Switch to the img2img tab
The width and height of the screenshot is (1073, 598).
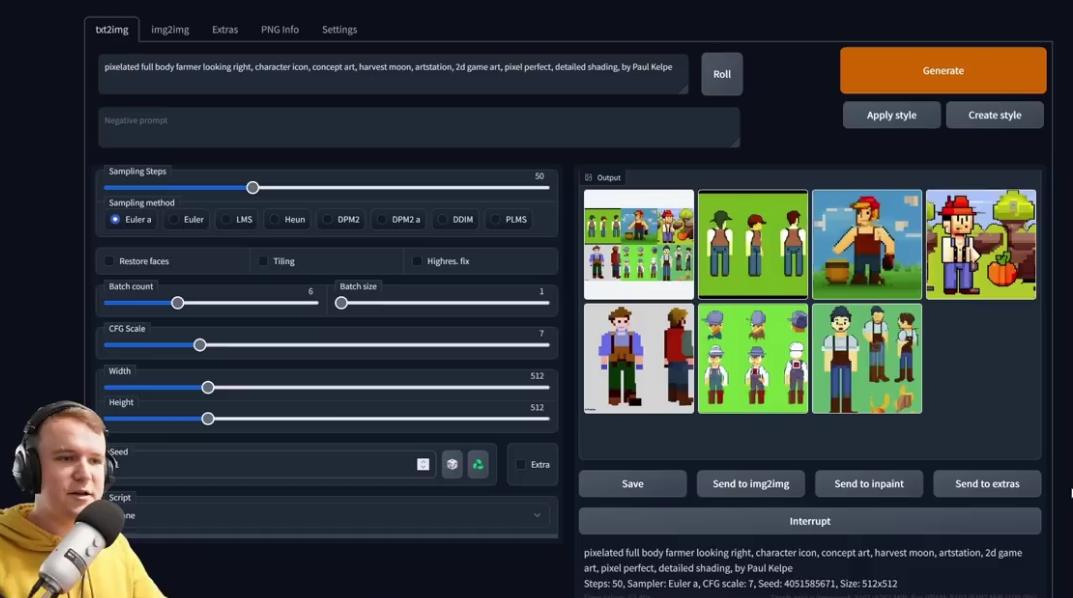tap(170, 29)
